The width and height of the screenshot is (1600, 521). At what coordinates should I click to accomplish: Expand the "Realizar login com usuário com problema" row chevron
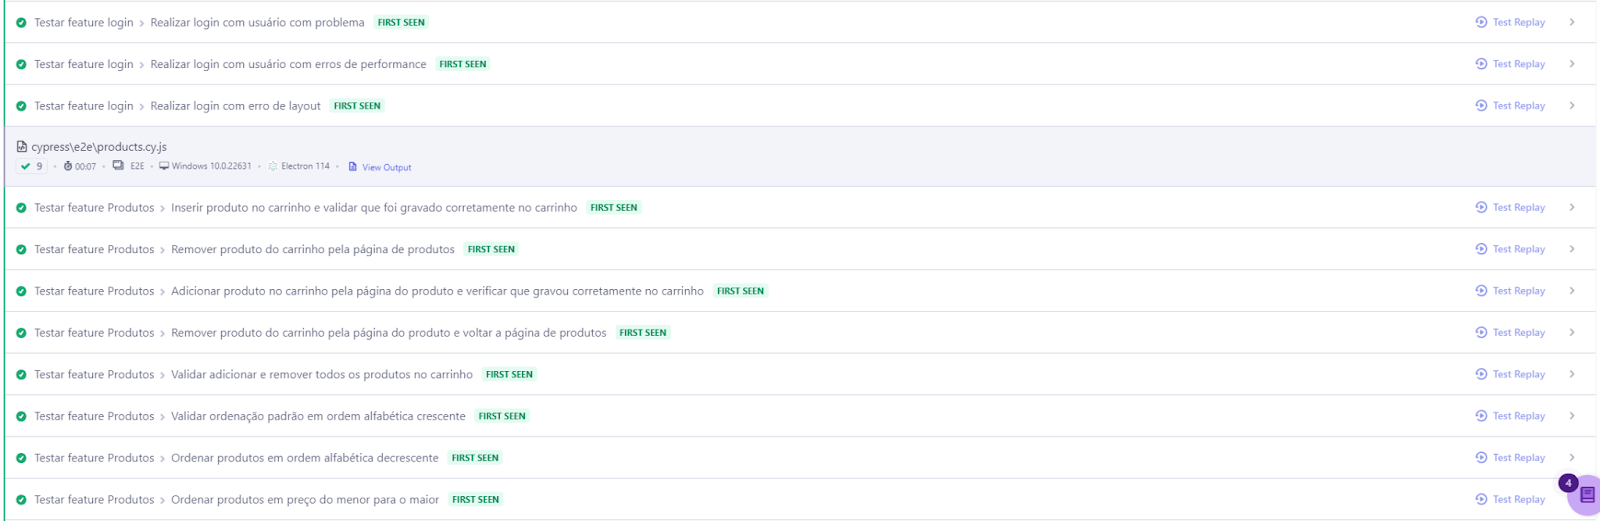point(1572,22)
